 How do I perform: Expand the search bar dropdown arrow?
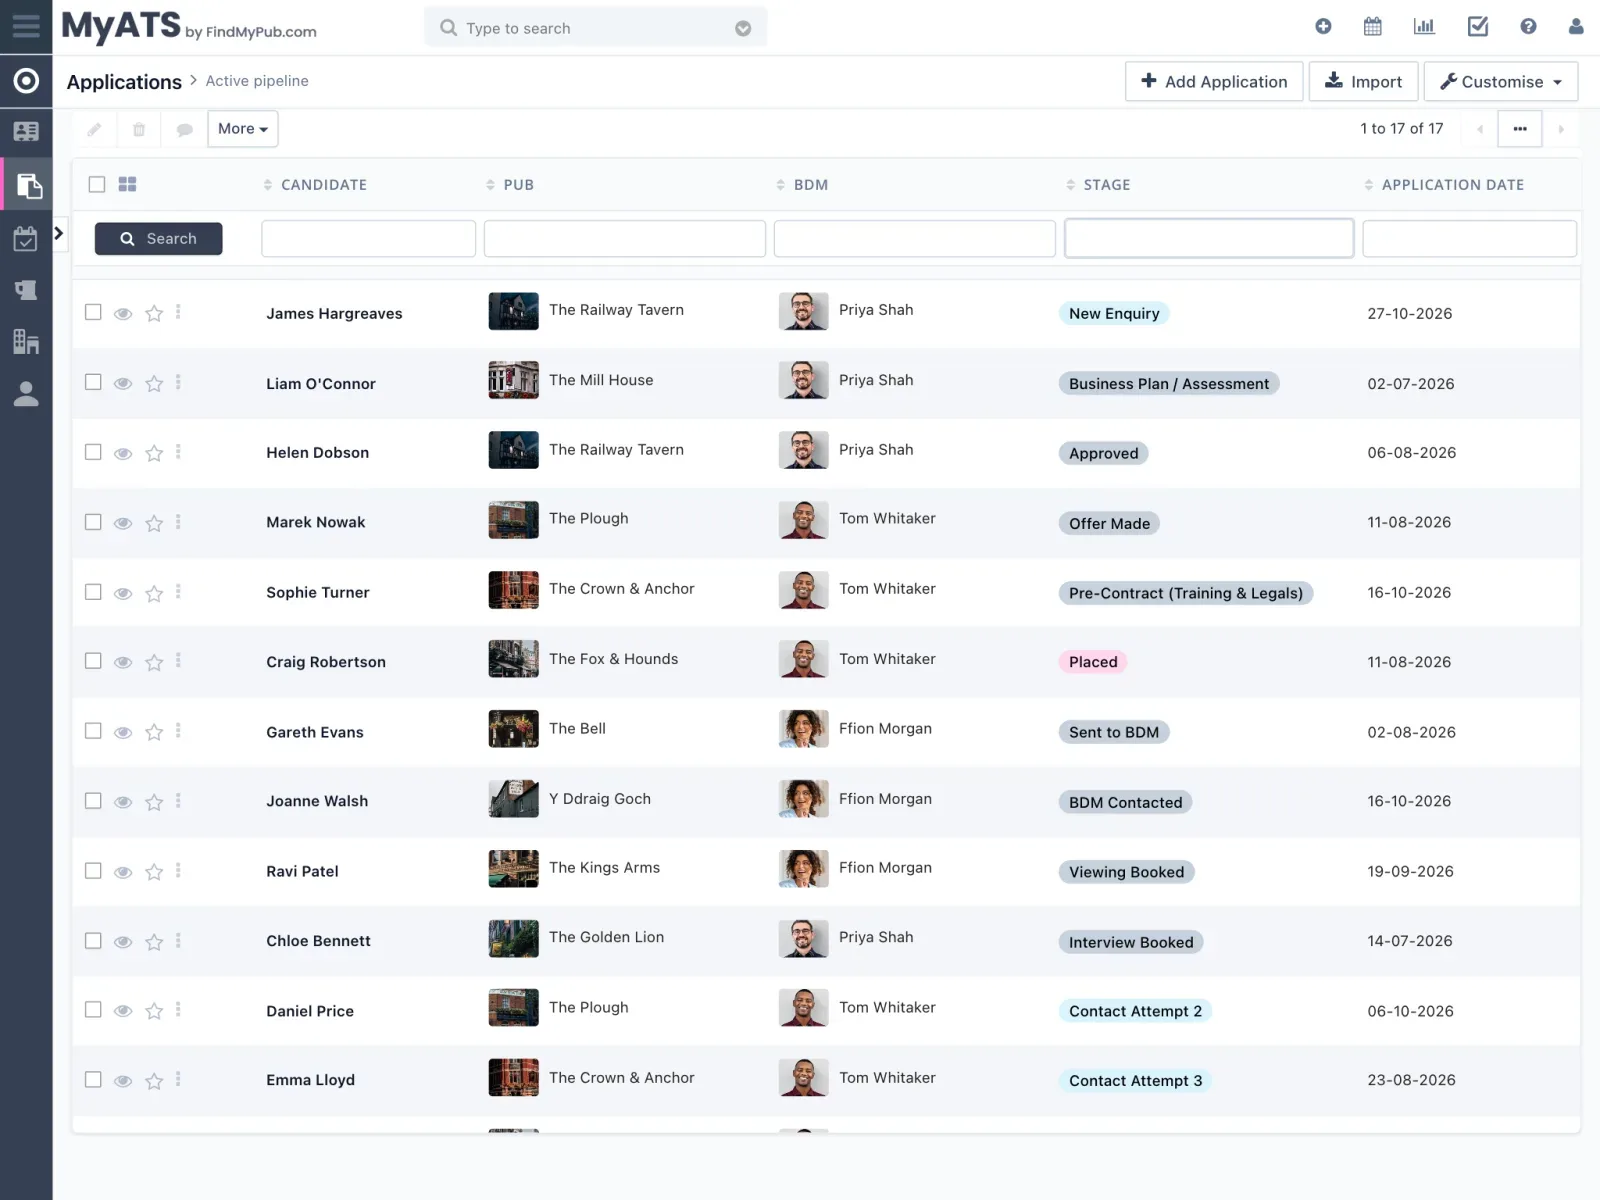point(743,29)
